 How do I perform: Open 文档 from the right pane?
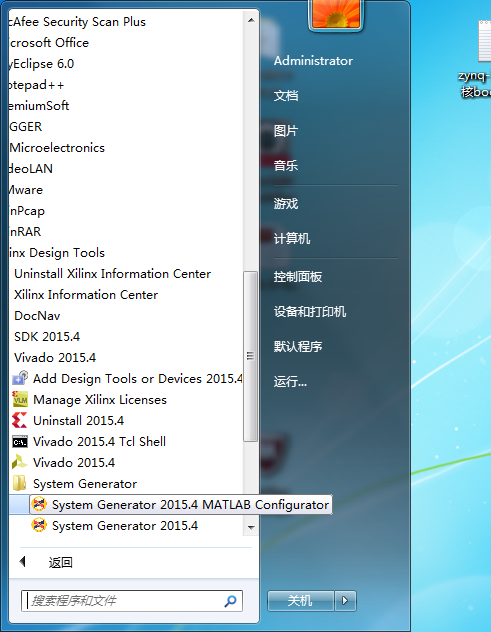(x=286, y=96)
